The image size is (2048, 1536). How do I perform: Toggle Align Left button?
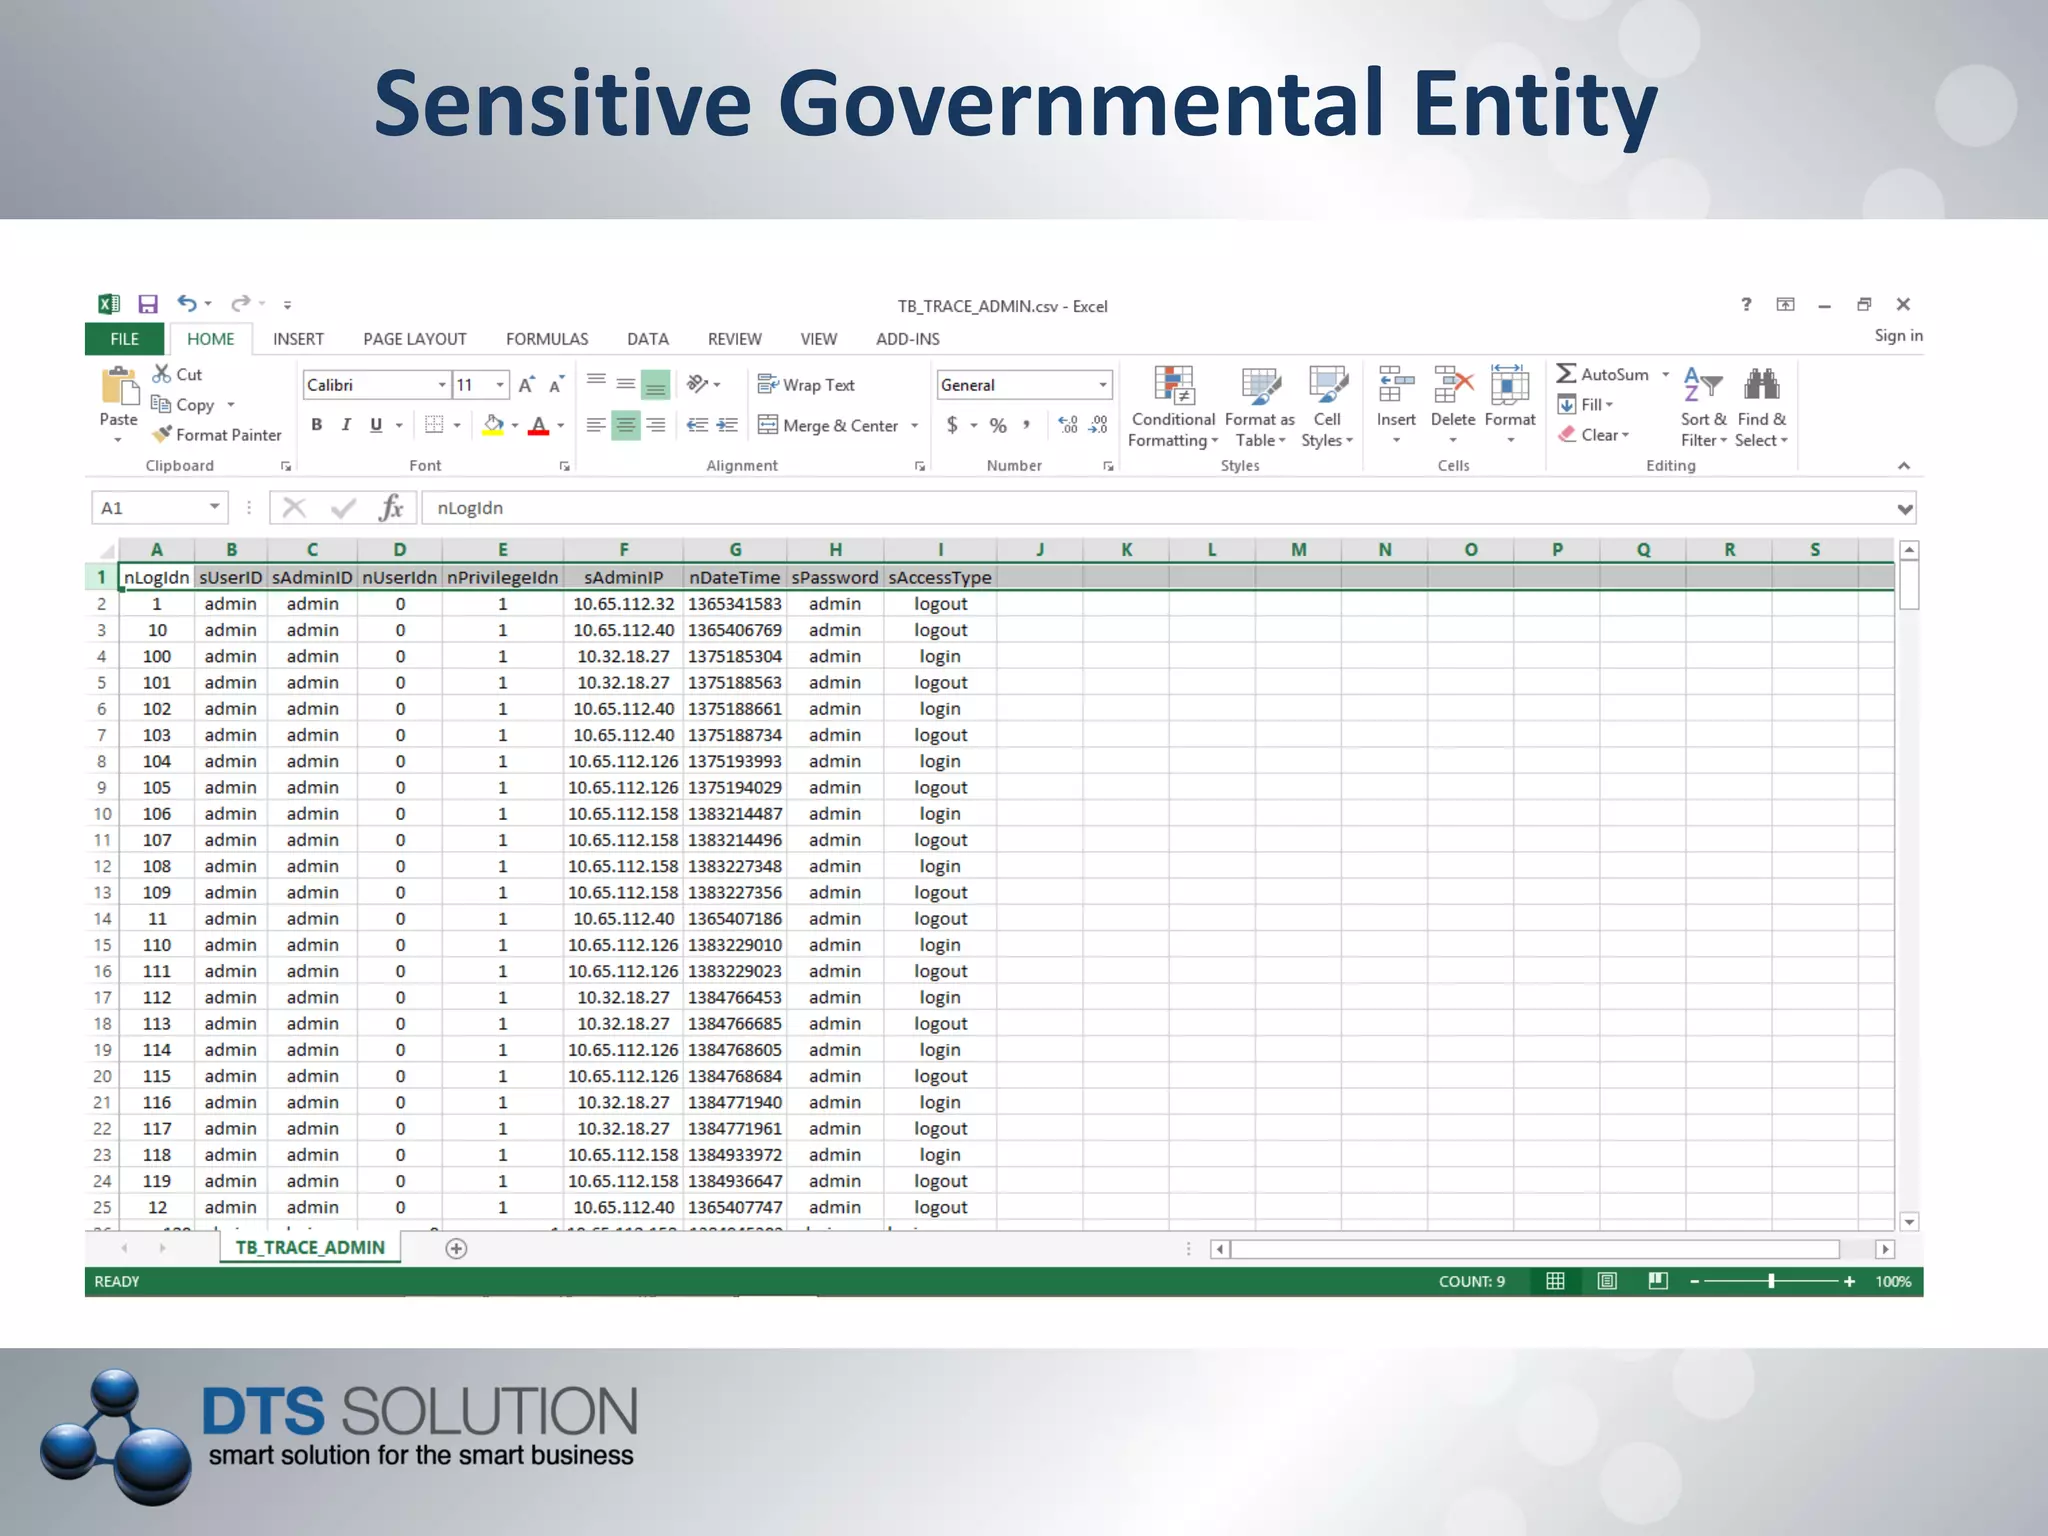click(596, 425)
